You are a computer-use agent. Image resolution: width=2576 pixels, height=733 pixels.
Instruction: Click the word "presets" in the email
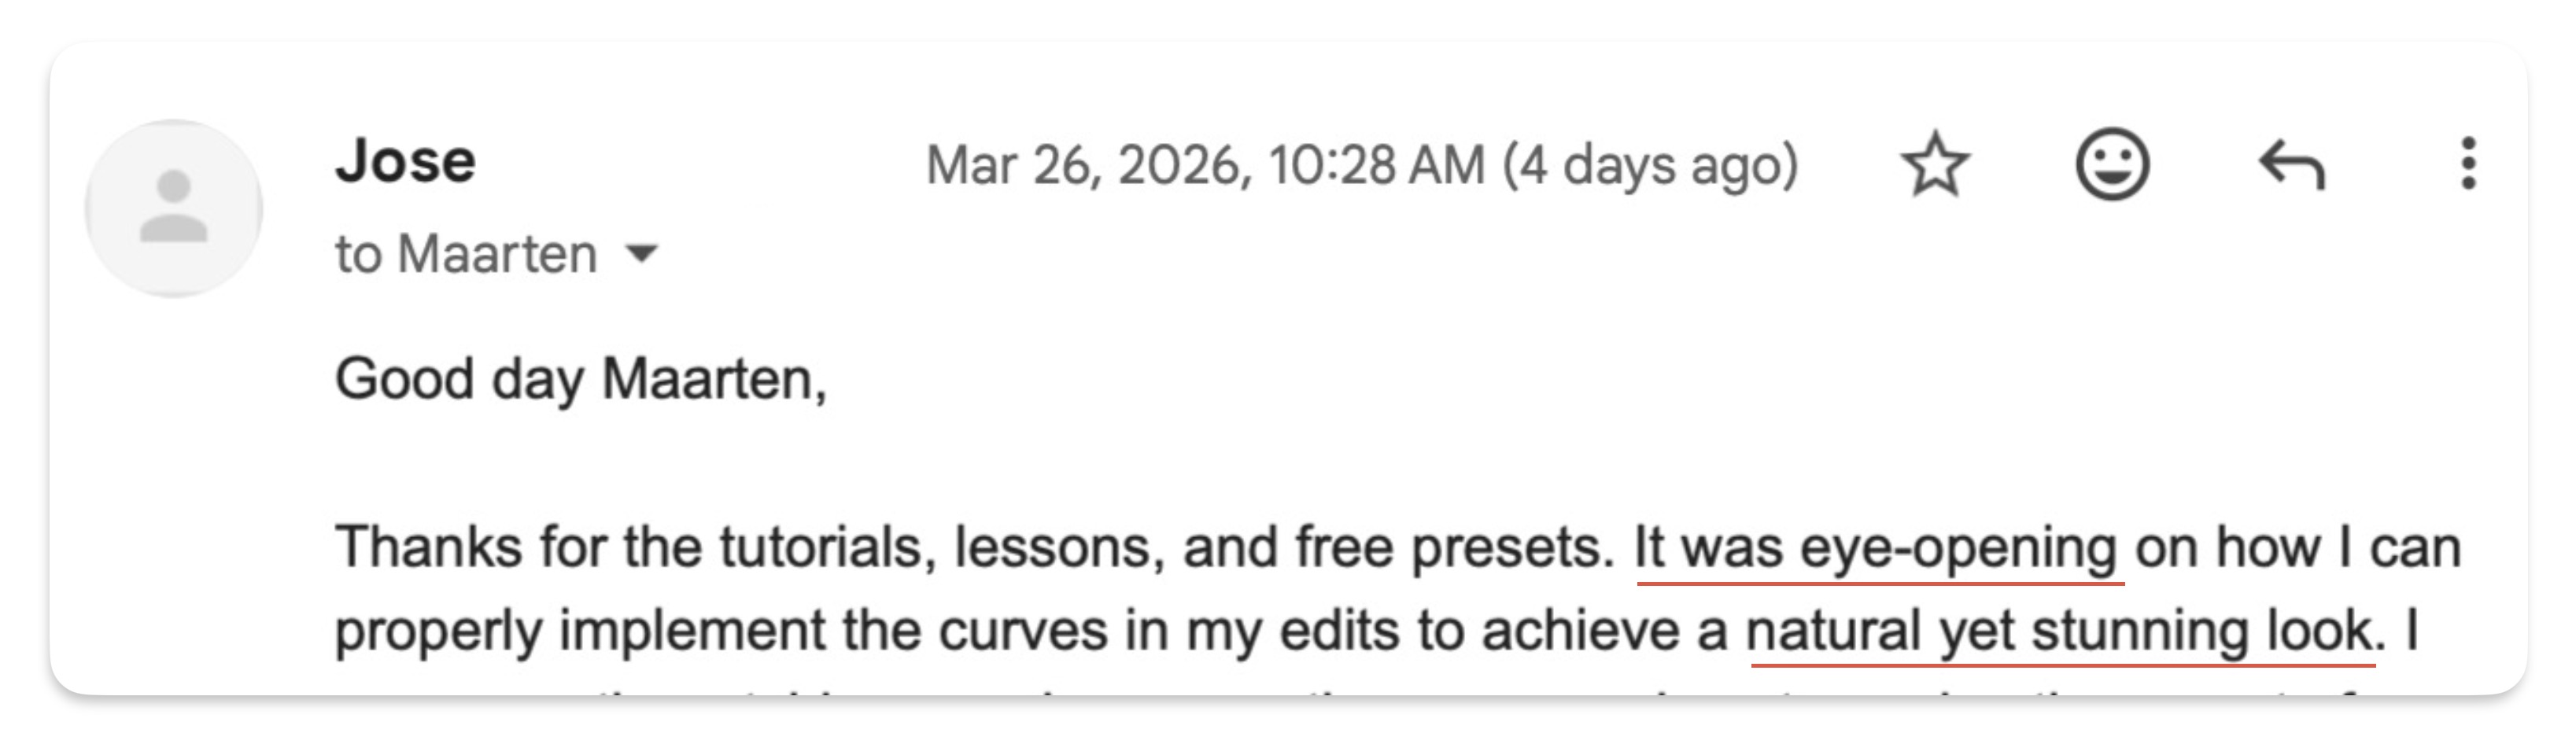click(1511, 548)
